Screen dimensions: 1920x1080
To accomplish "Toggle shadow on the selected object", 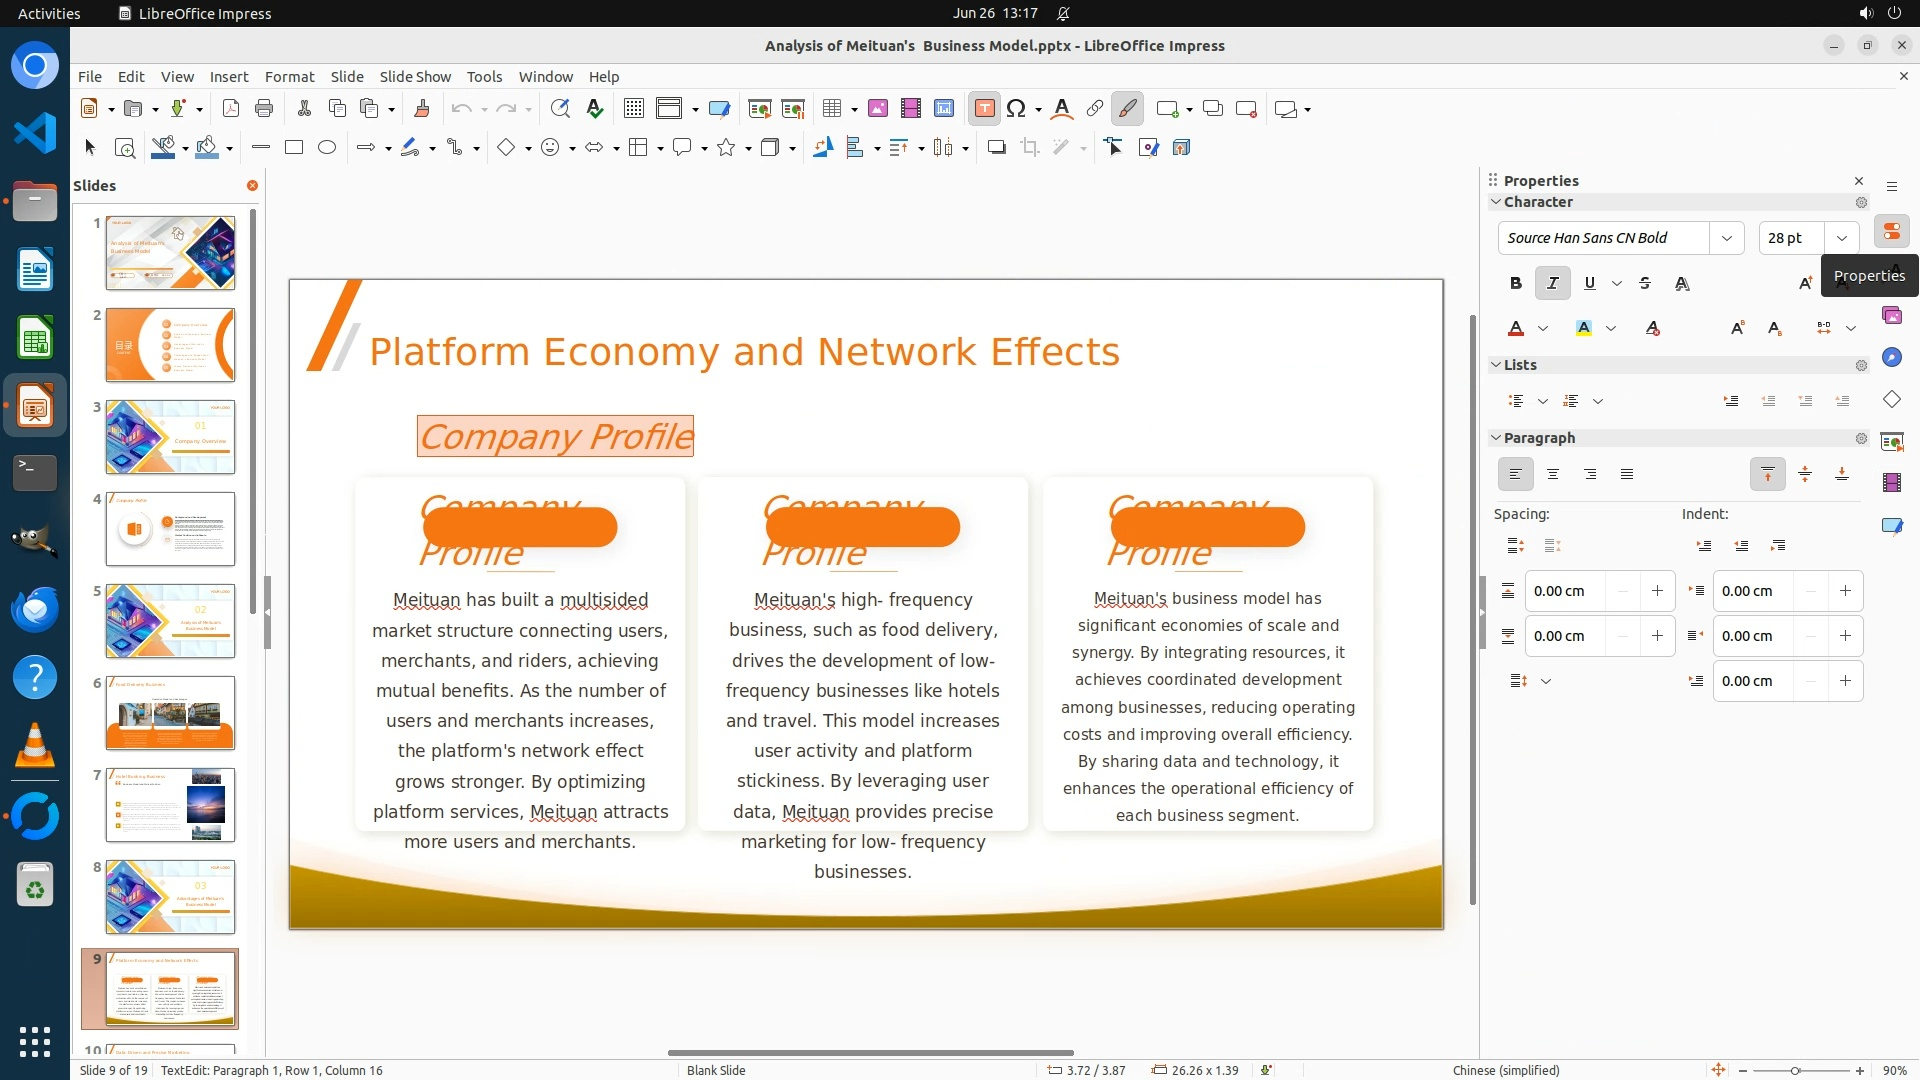I will (996, 148).
